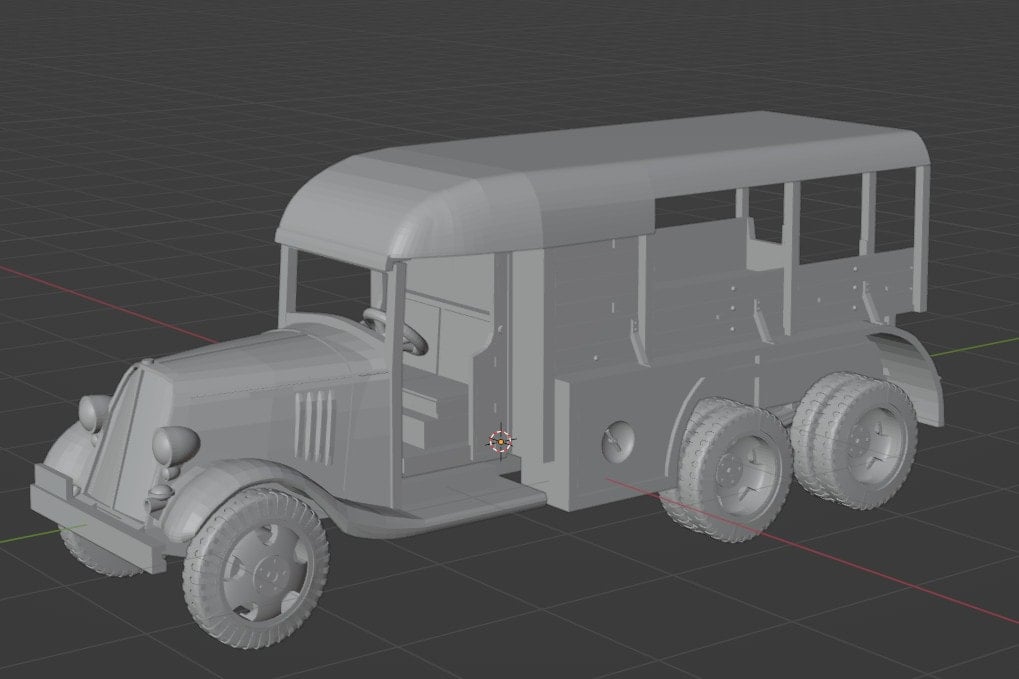Click the 3D cursor in the viewport
1019x679 pixels.
click(500, 441)
